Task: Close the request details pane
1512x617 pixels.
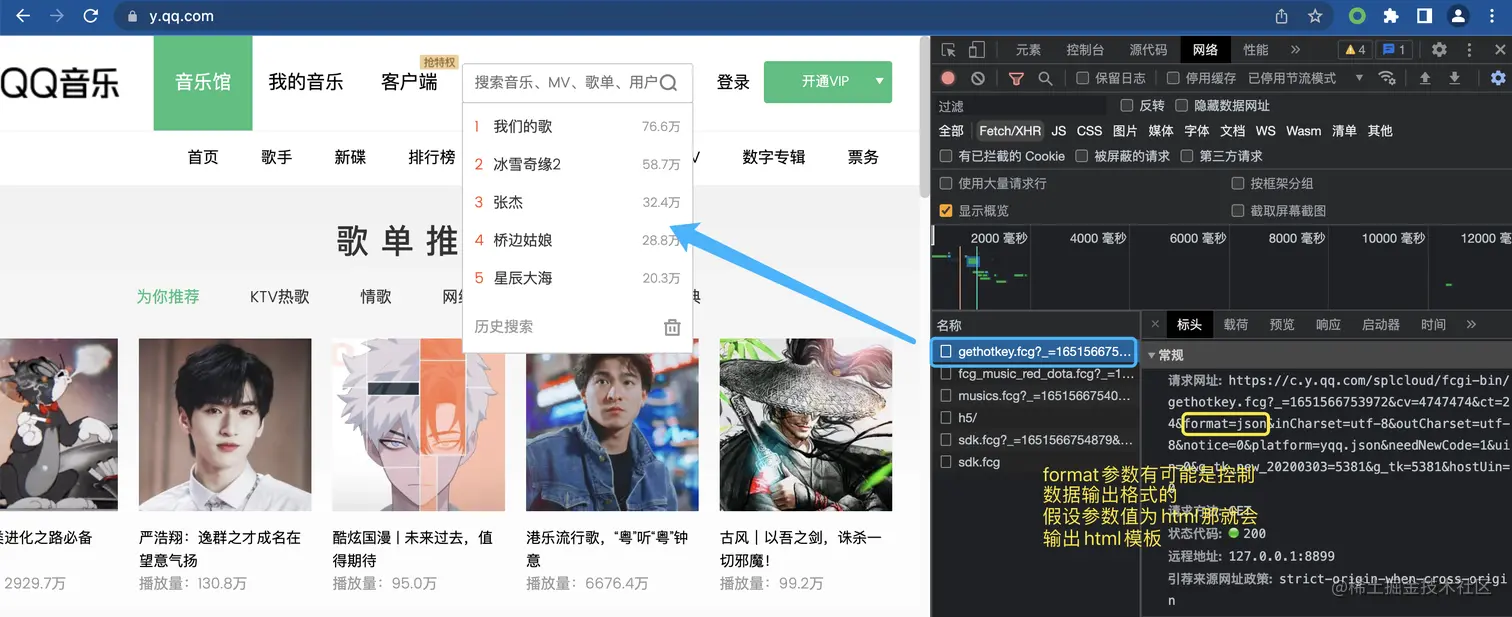Action: (x=1155, y=324)
